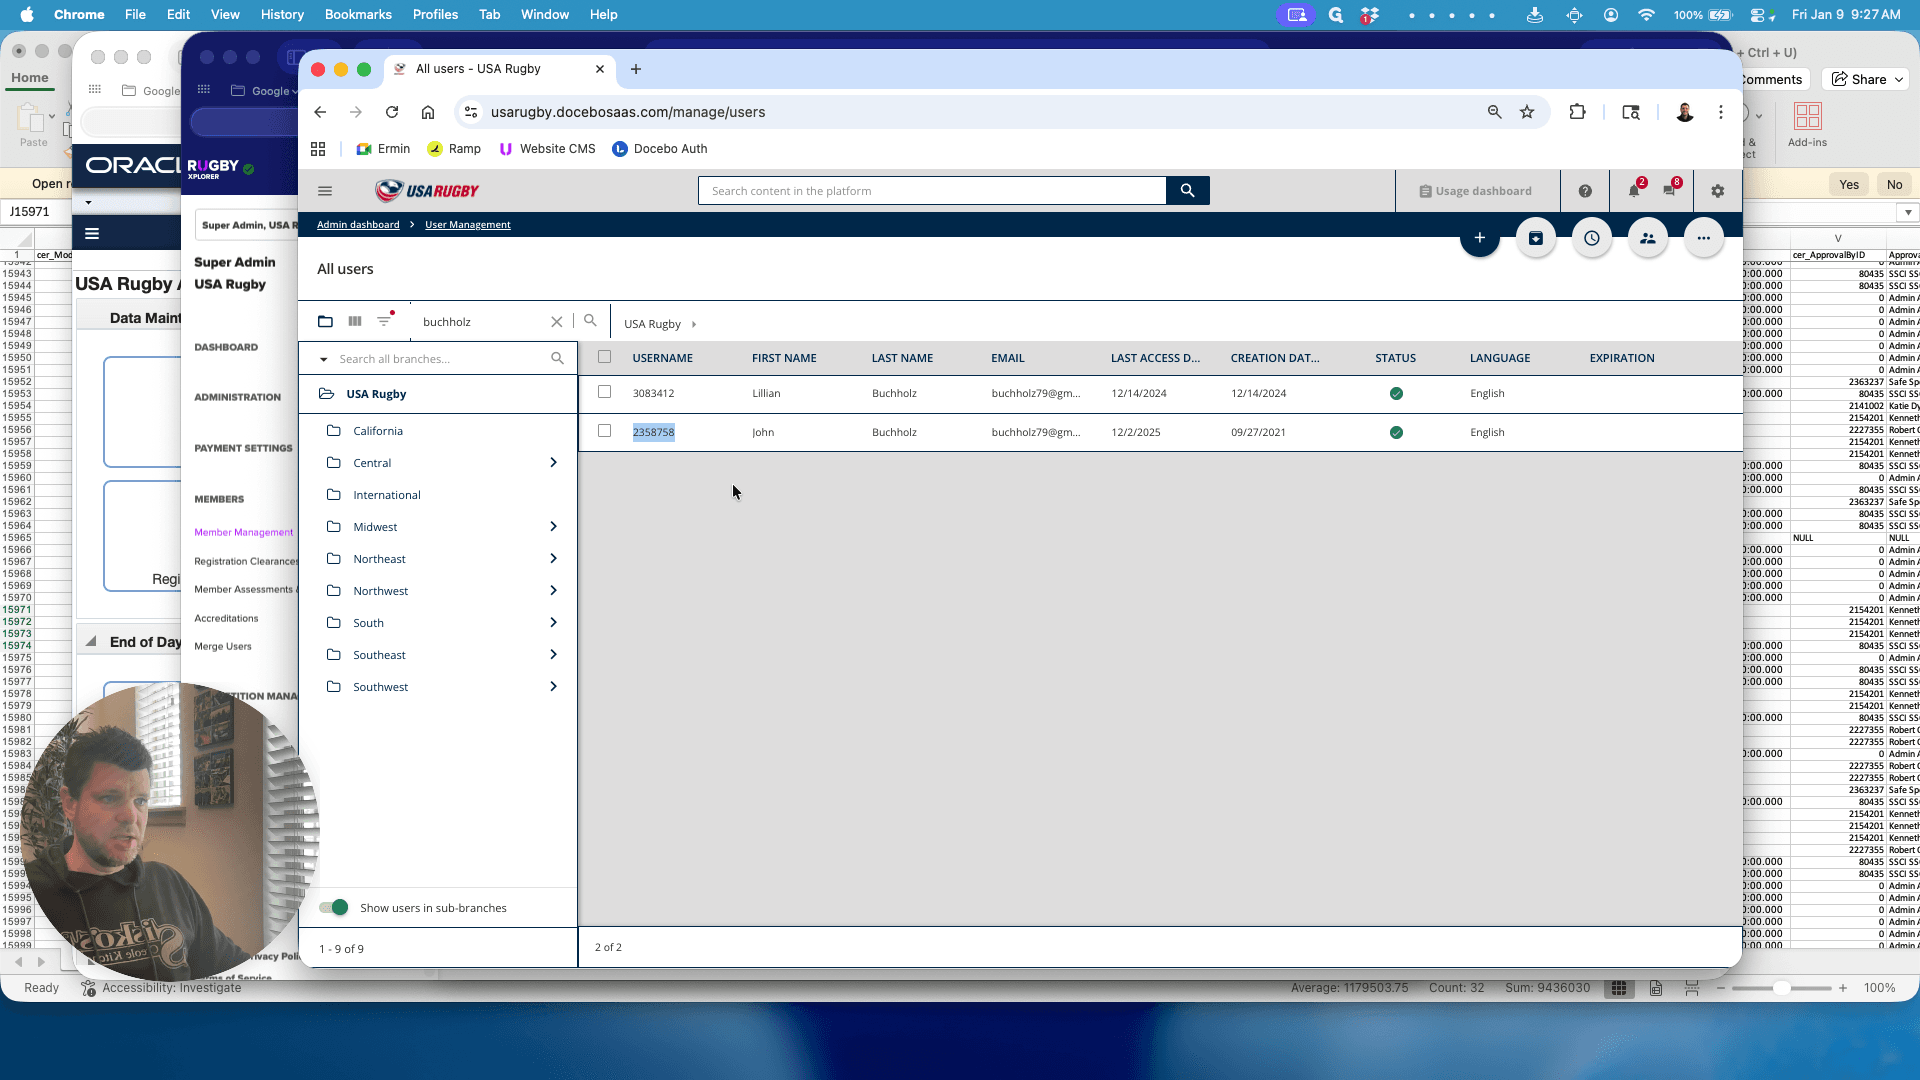1920x1080 pixels.
Task: Reload the page in Chrome
Action: click(x=392, y=112)
